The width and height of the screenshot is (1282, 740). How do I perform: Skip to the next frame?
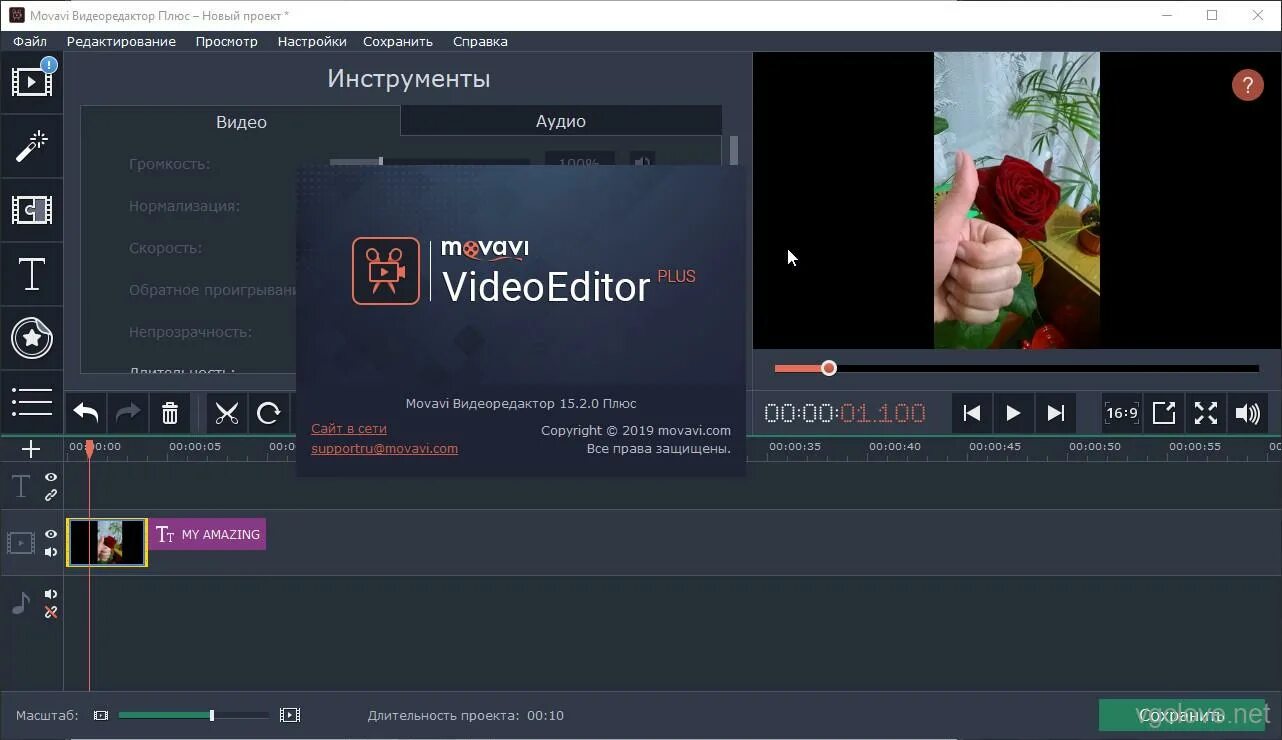[1055, 413]
